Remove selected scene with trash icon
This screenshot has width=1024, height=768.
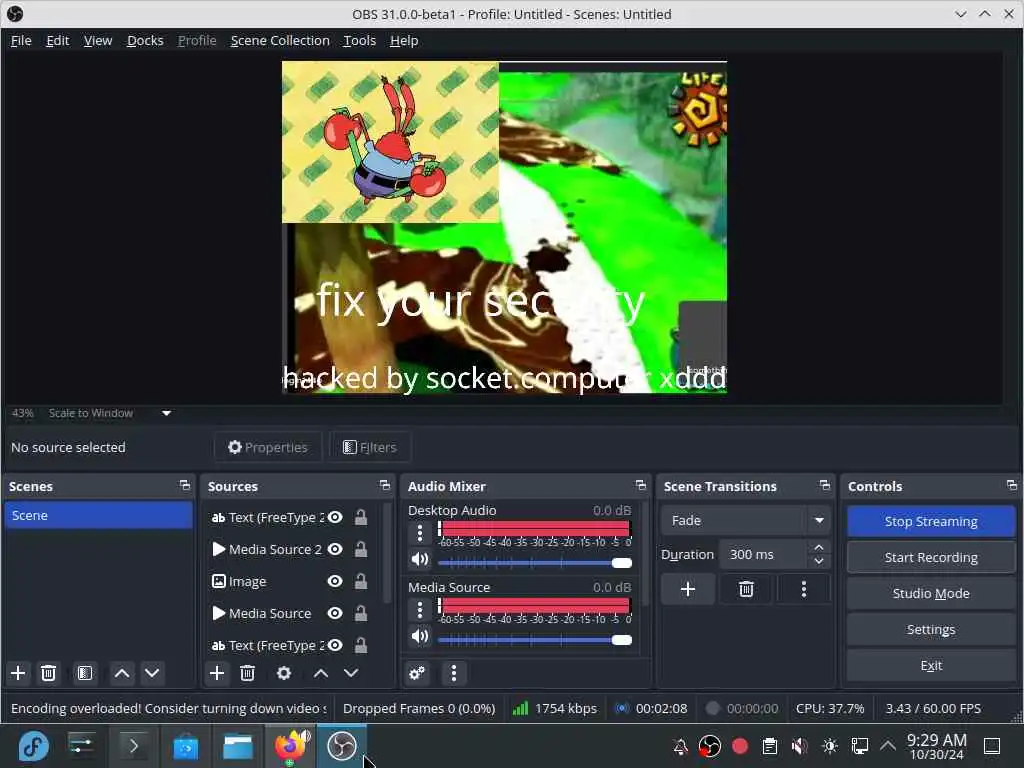tap(48, 673)
